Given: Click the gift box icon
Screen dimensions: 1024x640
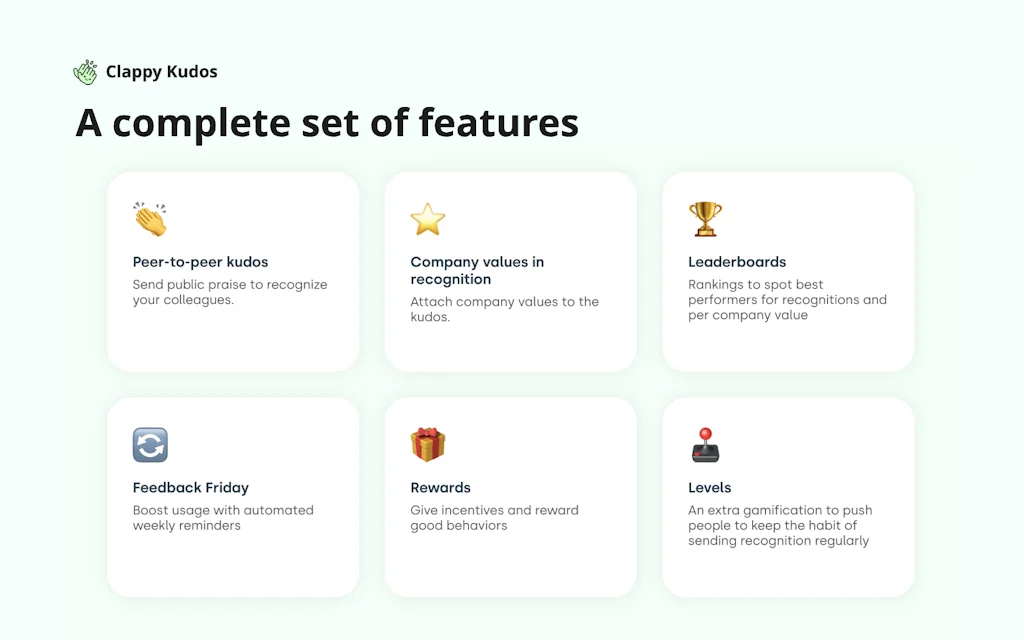Looking at the screenshot, I should click(x=428, y=445).
